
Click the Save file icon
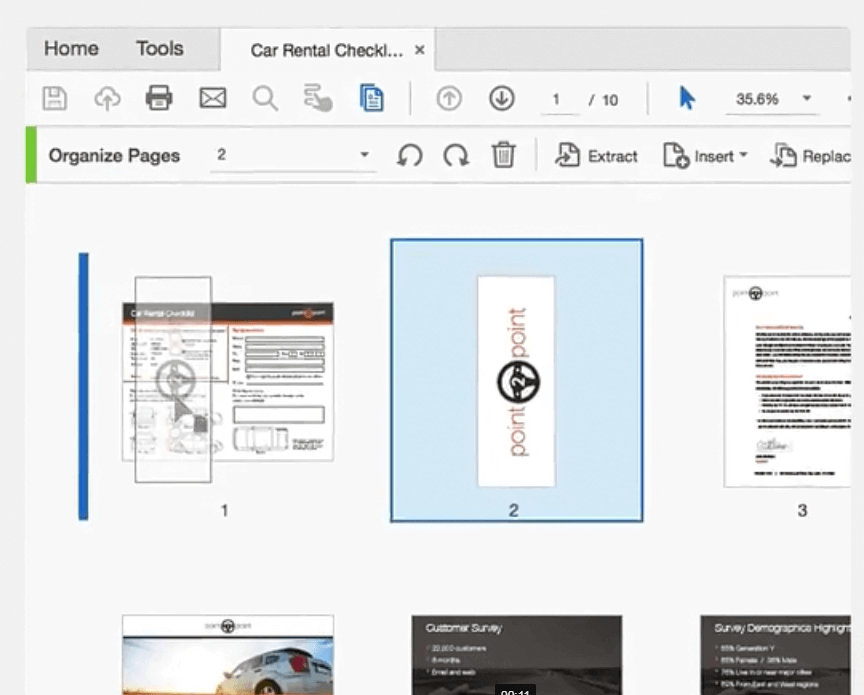(x=54, y=98)
